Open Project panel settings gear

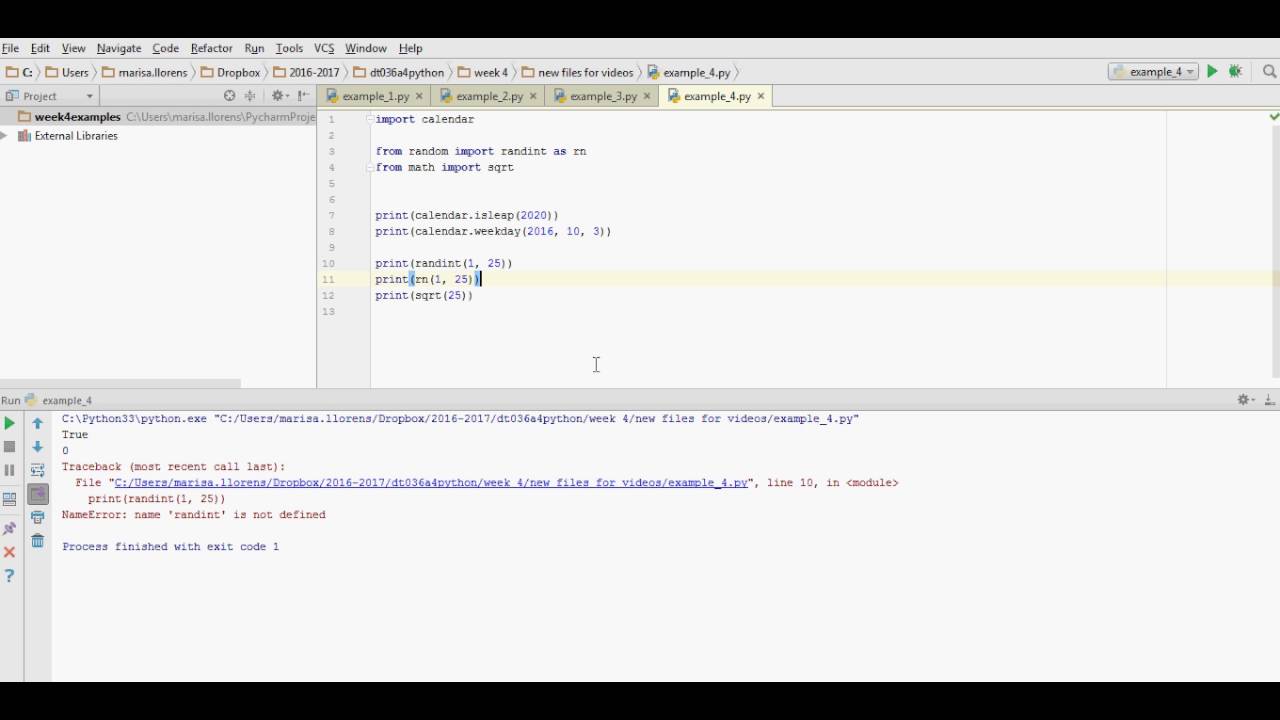point(279,96)
